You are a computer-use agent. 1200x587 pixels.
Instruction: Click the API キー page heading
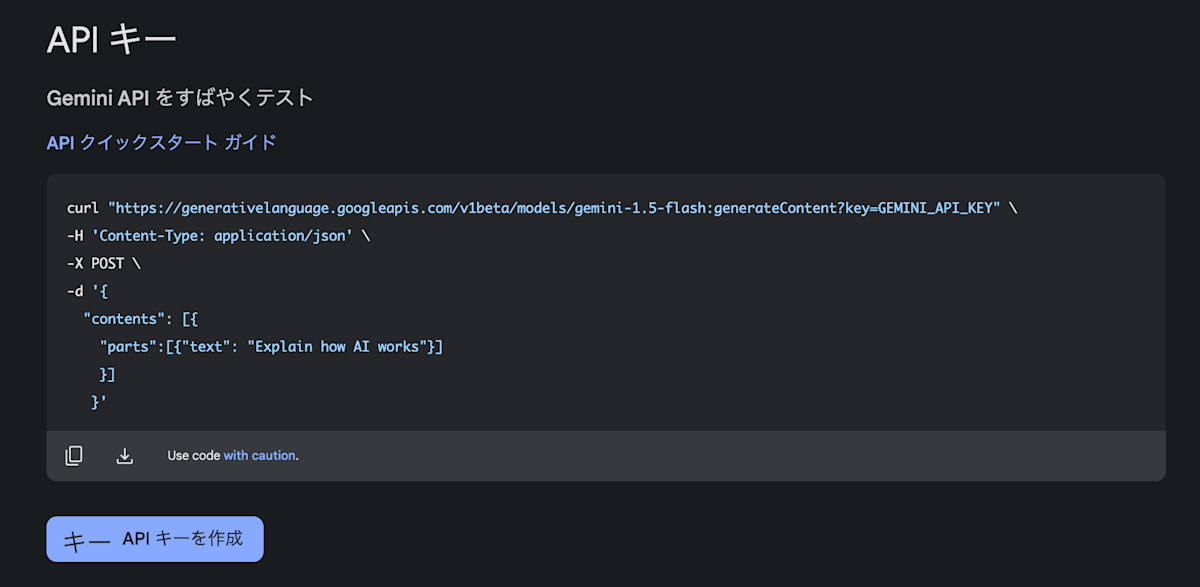point(111,40)
